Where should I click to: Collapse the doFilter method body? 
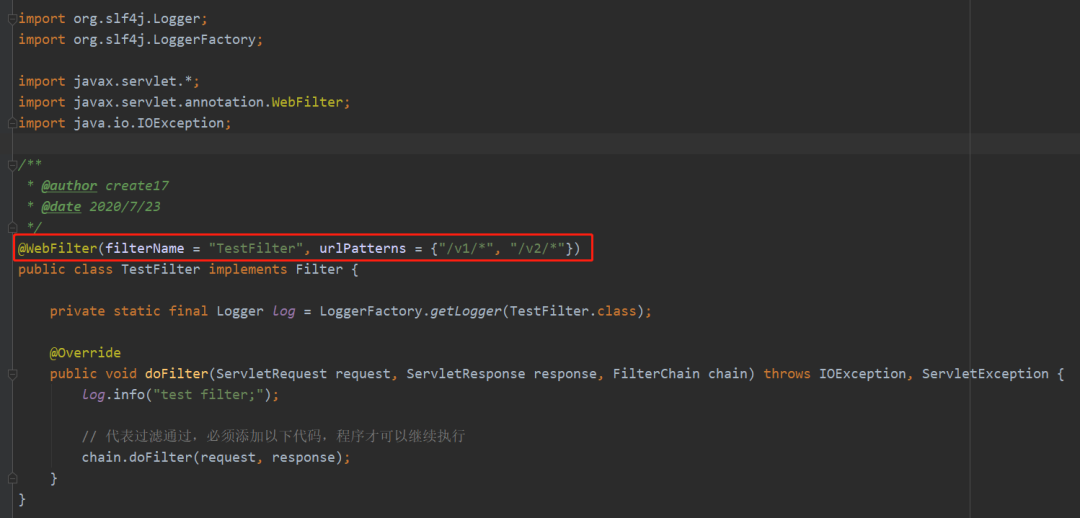pos(12,374)
